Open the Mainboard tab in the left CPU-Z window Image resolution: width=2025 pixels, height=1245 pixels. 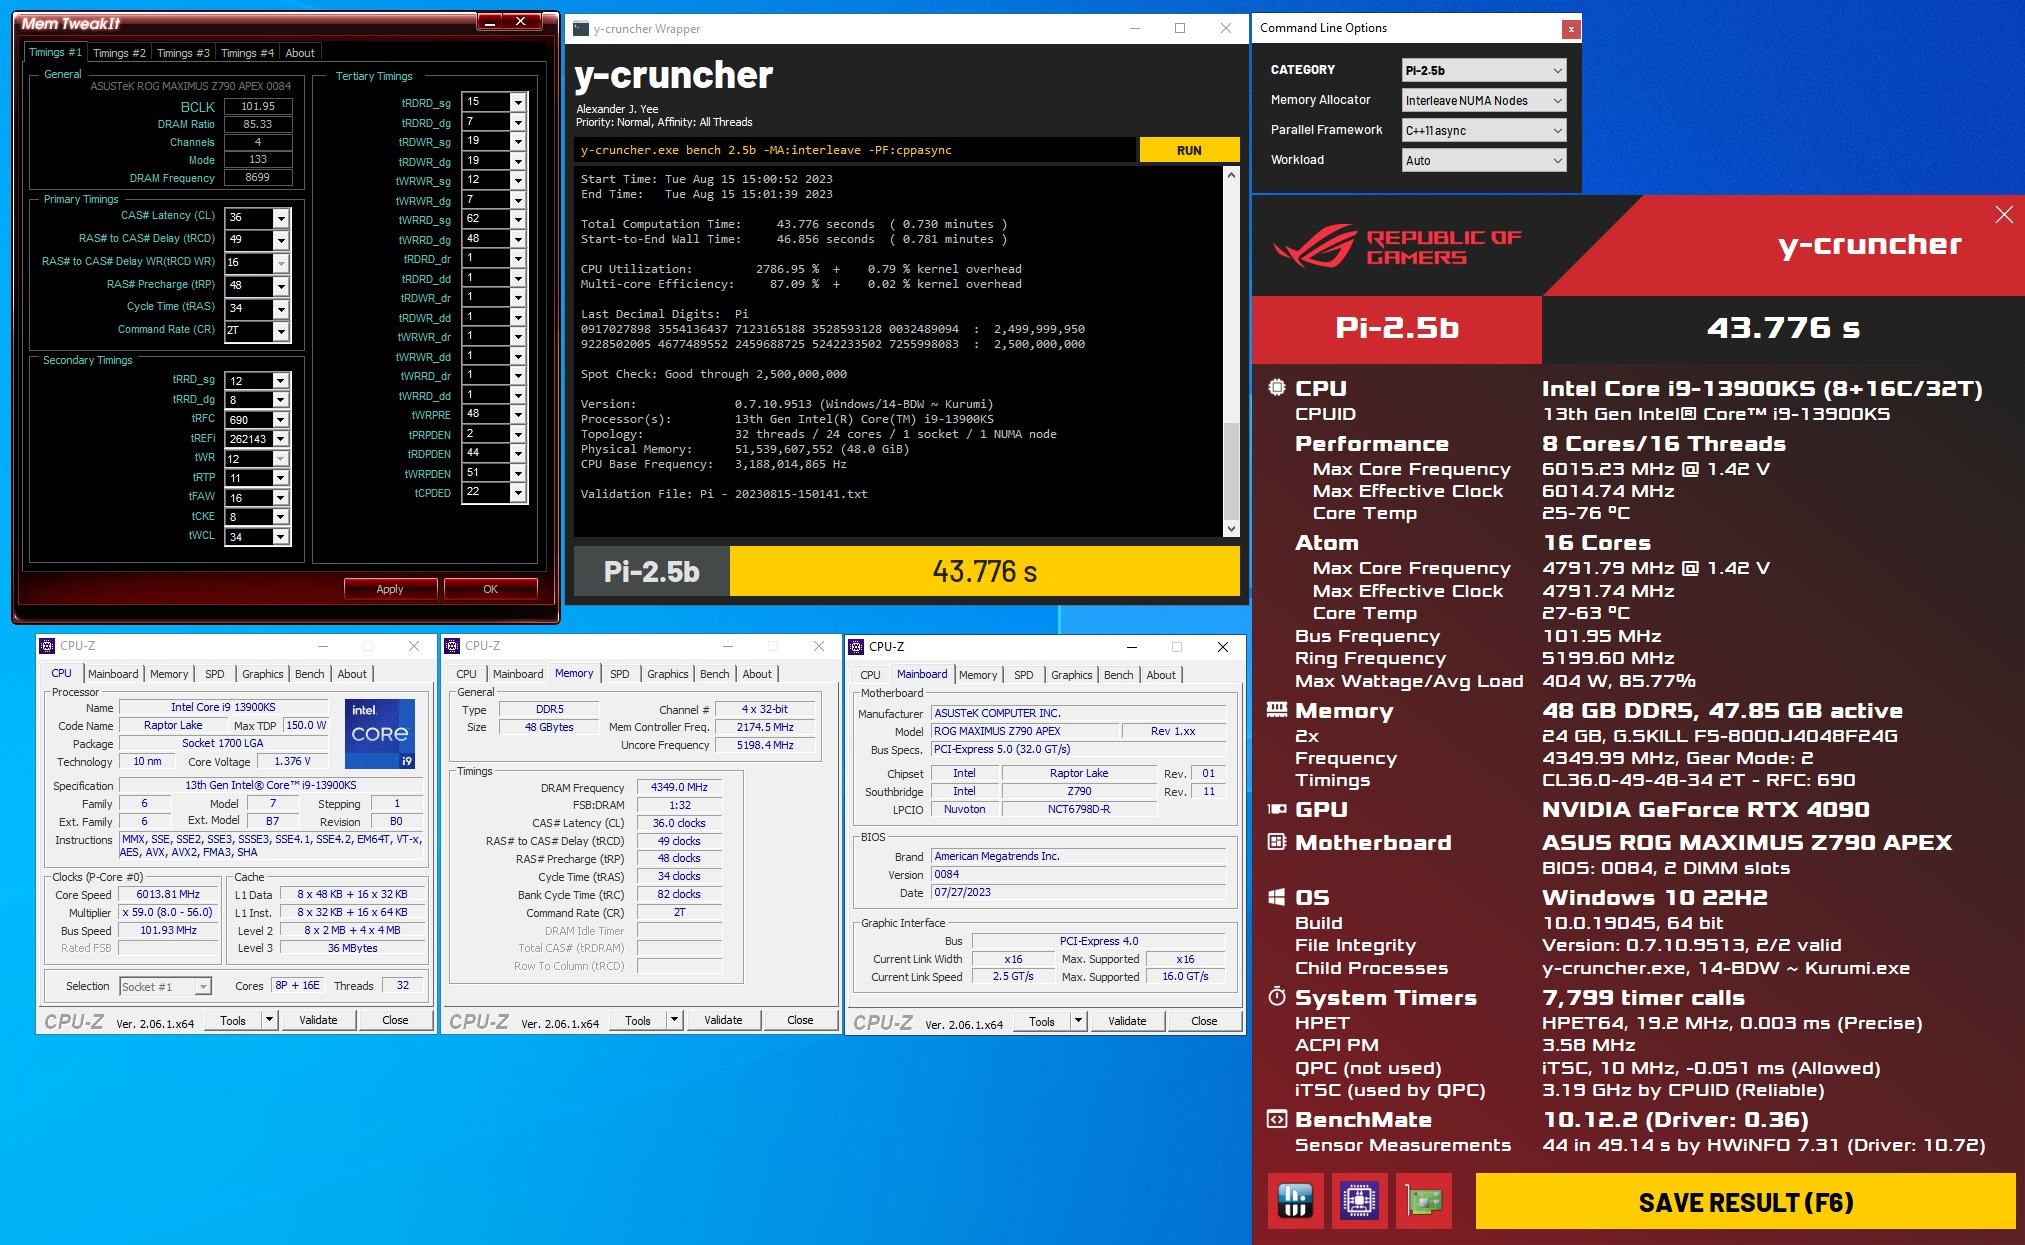[x=113, y=674]
